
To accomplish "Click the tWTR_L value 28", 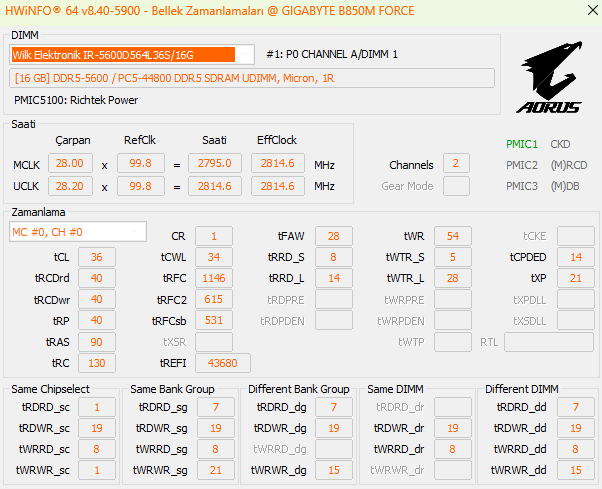I will (x=453, y=278).
